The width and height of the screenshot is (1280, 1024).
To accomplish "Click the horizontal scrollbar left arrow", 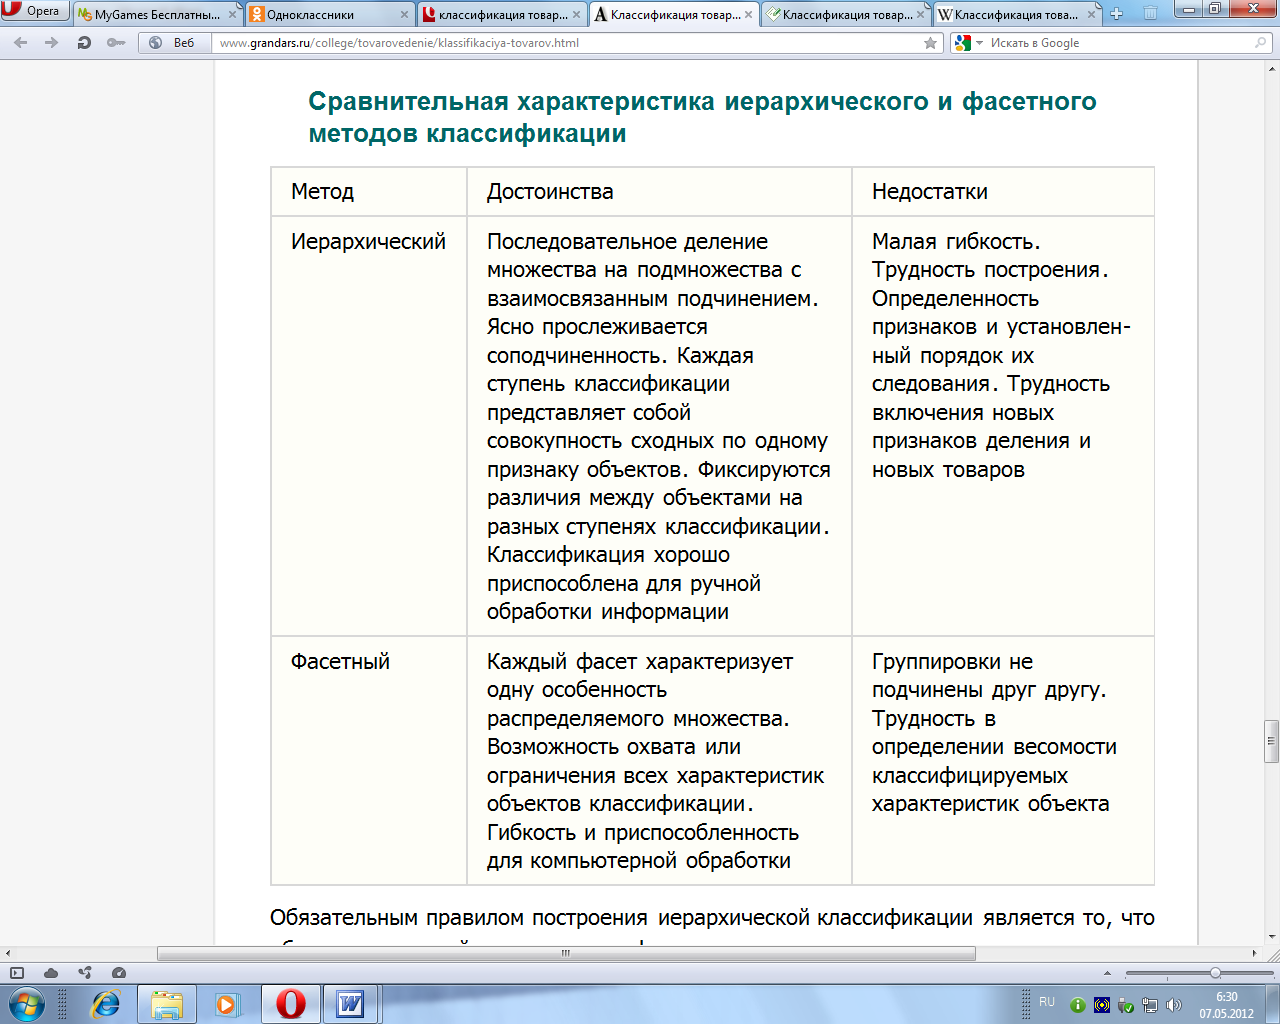I will pyautogui.click(x=7, y=954).
